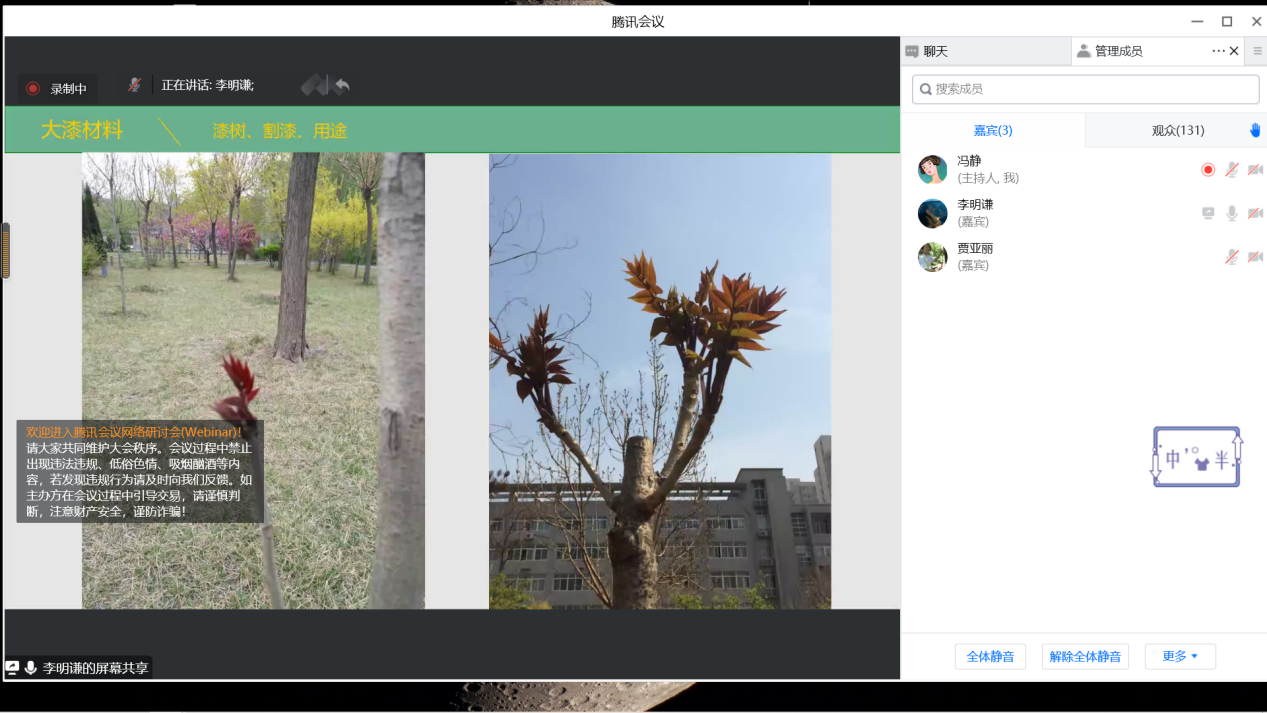Click the 录制中 recording indicator

point(58,88)
